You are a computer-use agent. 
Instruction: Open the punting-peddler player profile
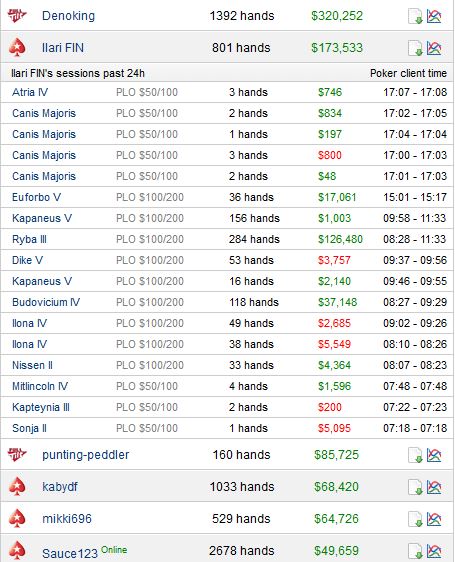pos(86,454)
